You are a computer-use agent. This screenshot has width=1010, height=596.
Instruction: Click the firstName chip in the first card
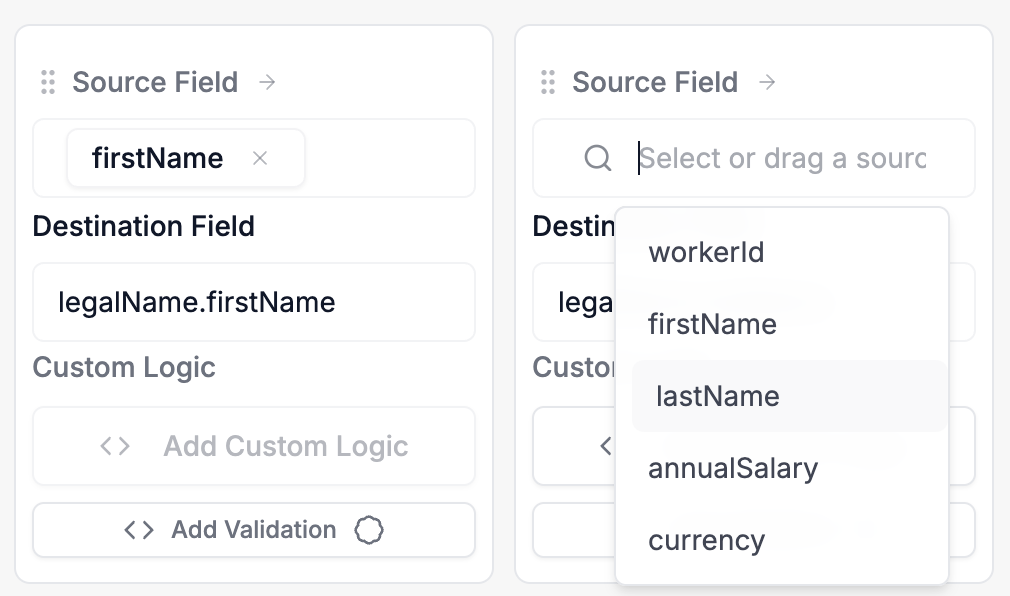[158, 158]
